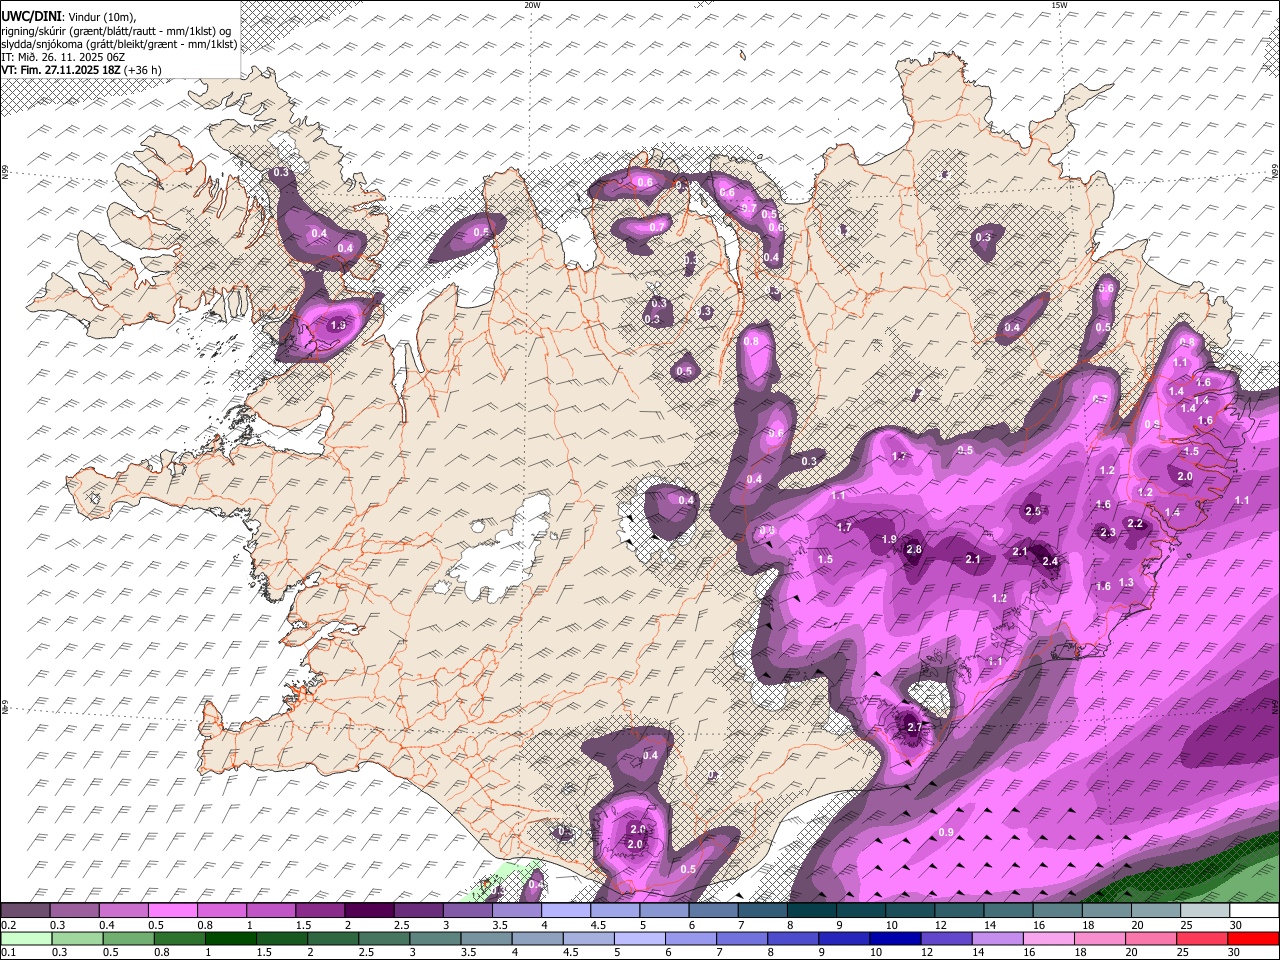Click the bright red swatch labeled 30 in bottom row
This screenshot has width=1280, height=960.
[x=1254, y=938]
